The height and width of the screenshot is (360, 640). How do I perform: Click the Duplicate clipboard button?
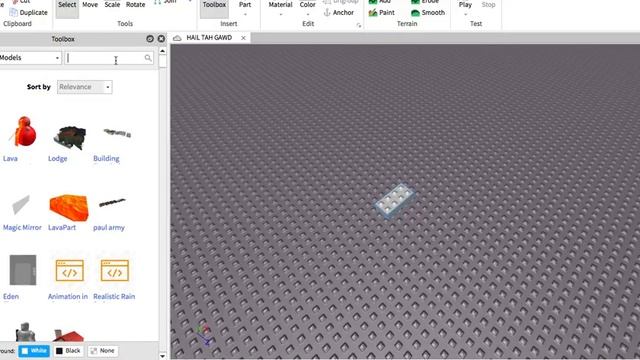click(x=28, y=13)
